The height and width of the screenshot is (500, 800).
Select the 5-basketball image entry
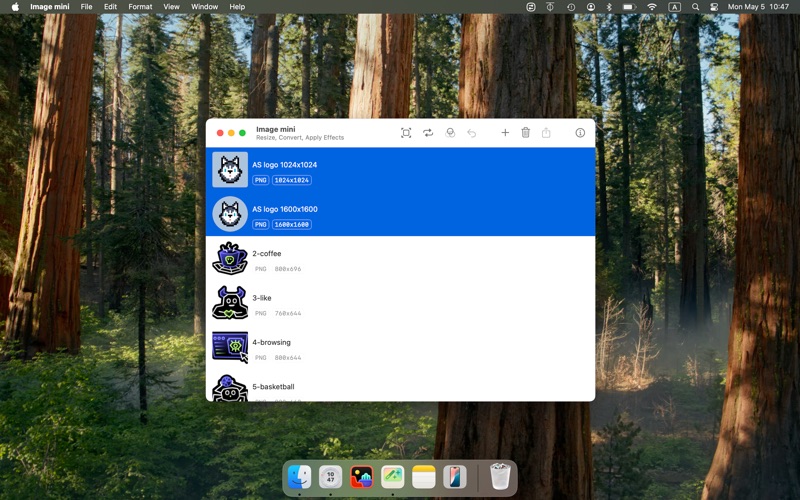click(401, 387)
